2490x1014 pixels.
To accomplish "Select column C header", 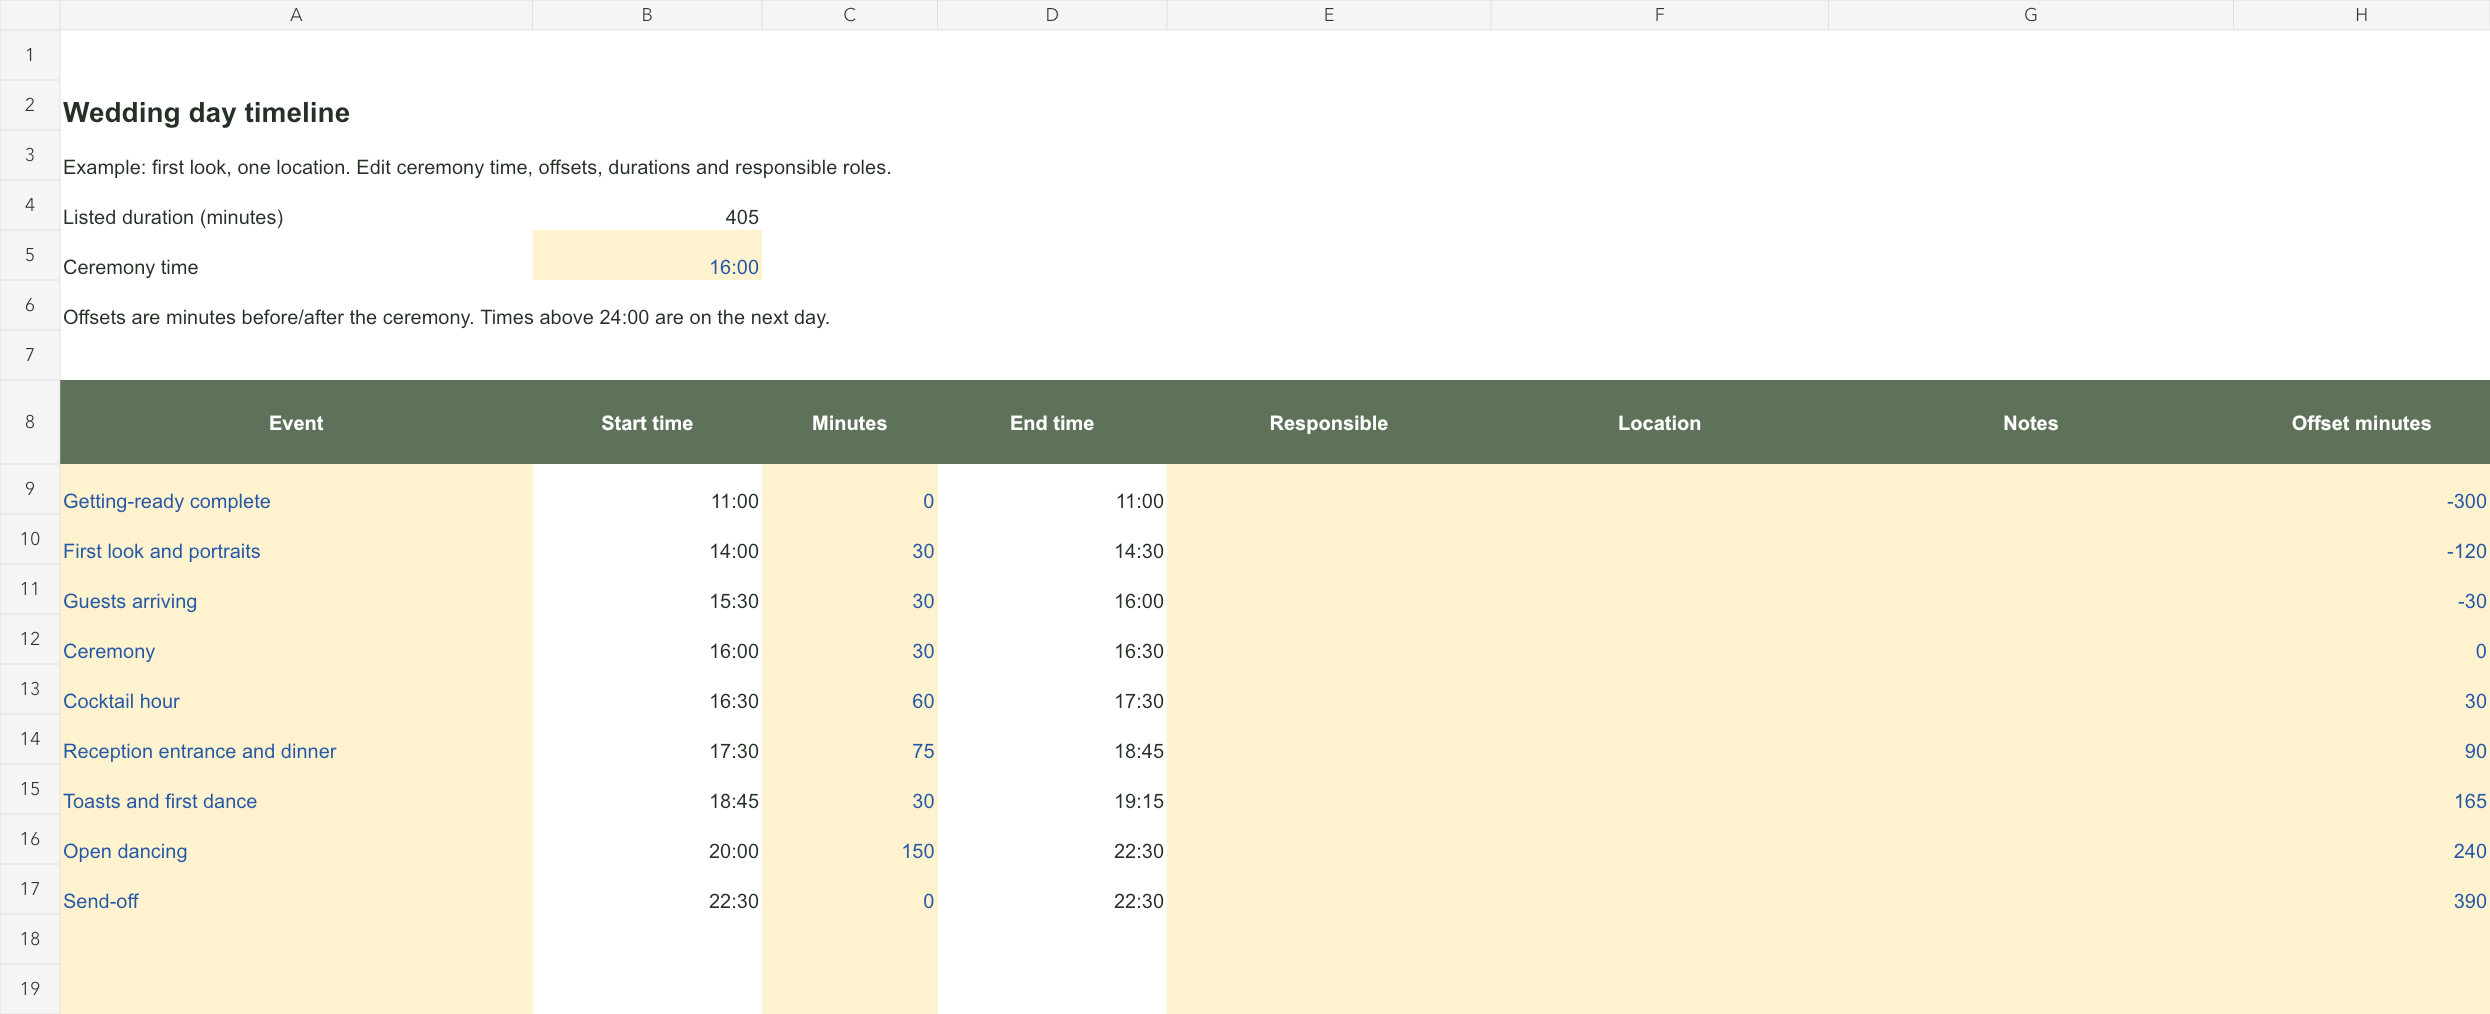I will pyautogui.click(x=849, y=15).
